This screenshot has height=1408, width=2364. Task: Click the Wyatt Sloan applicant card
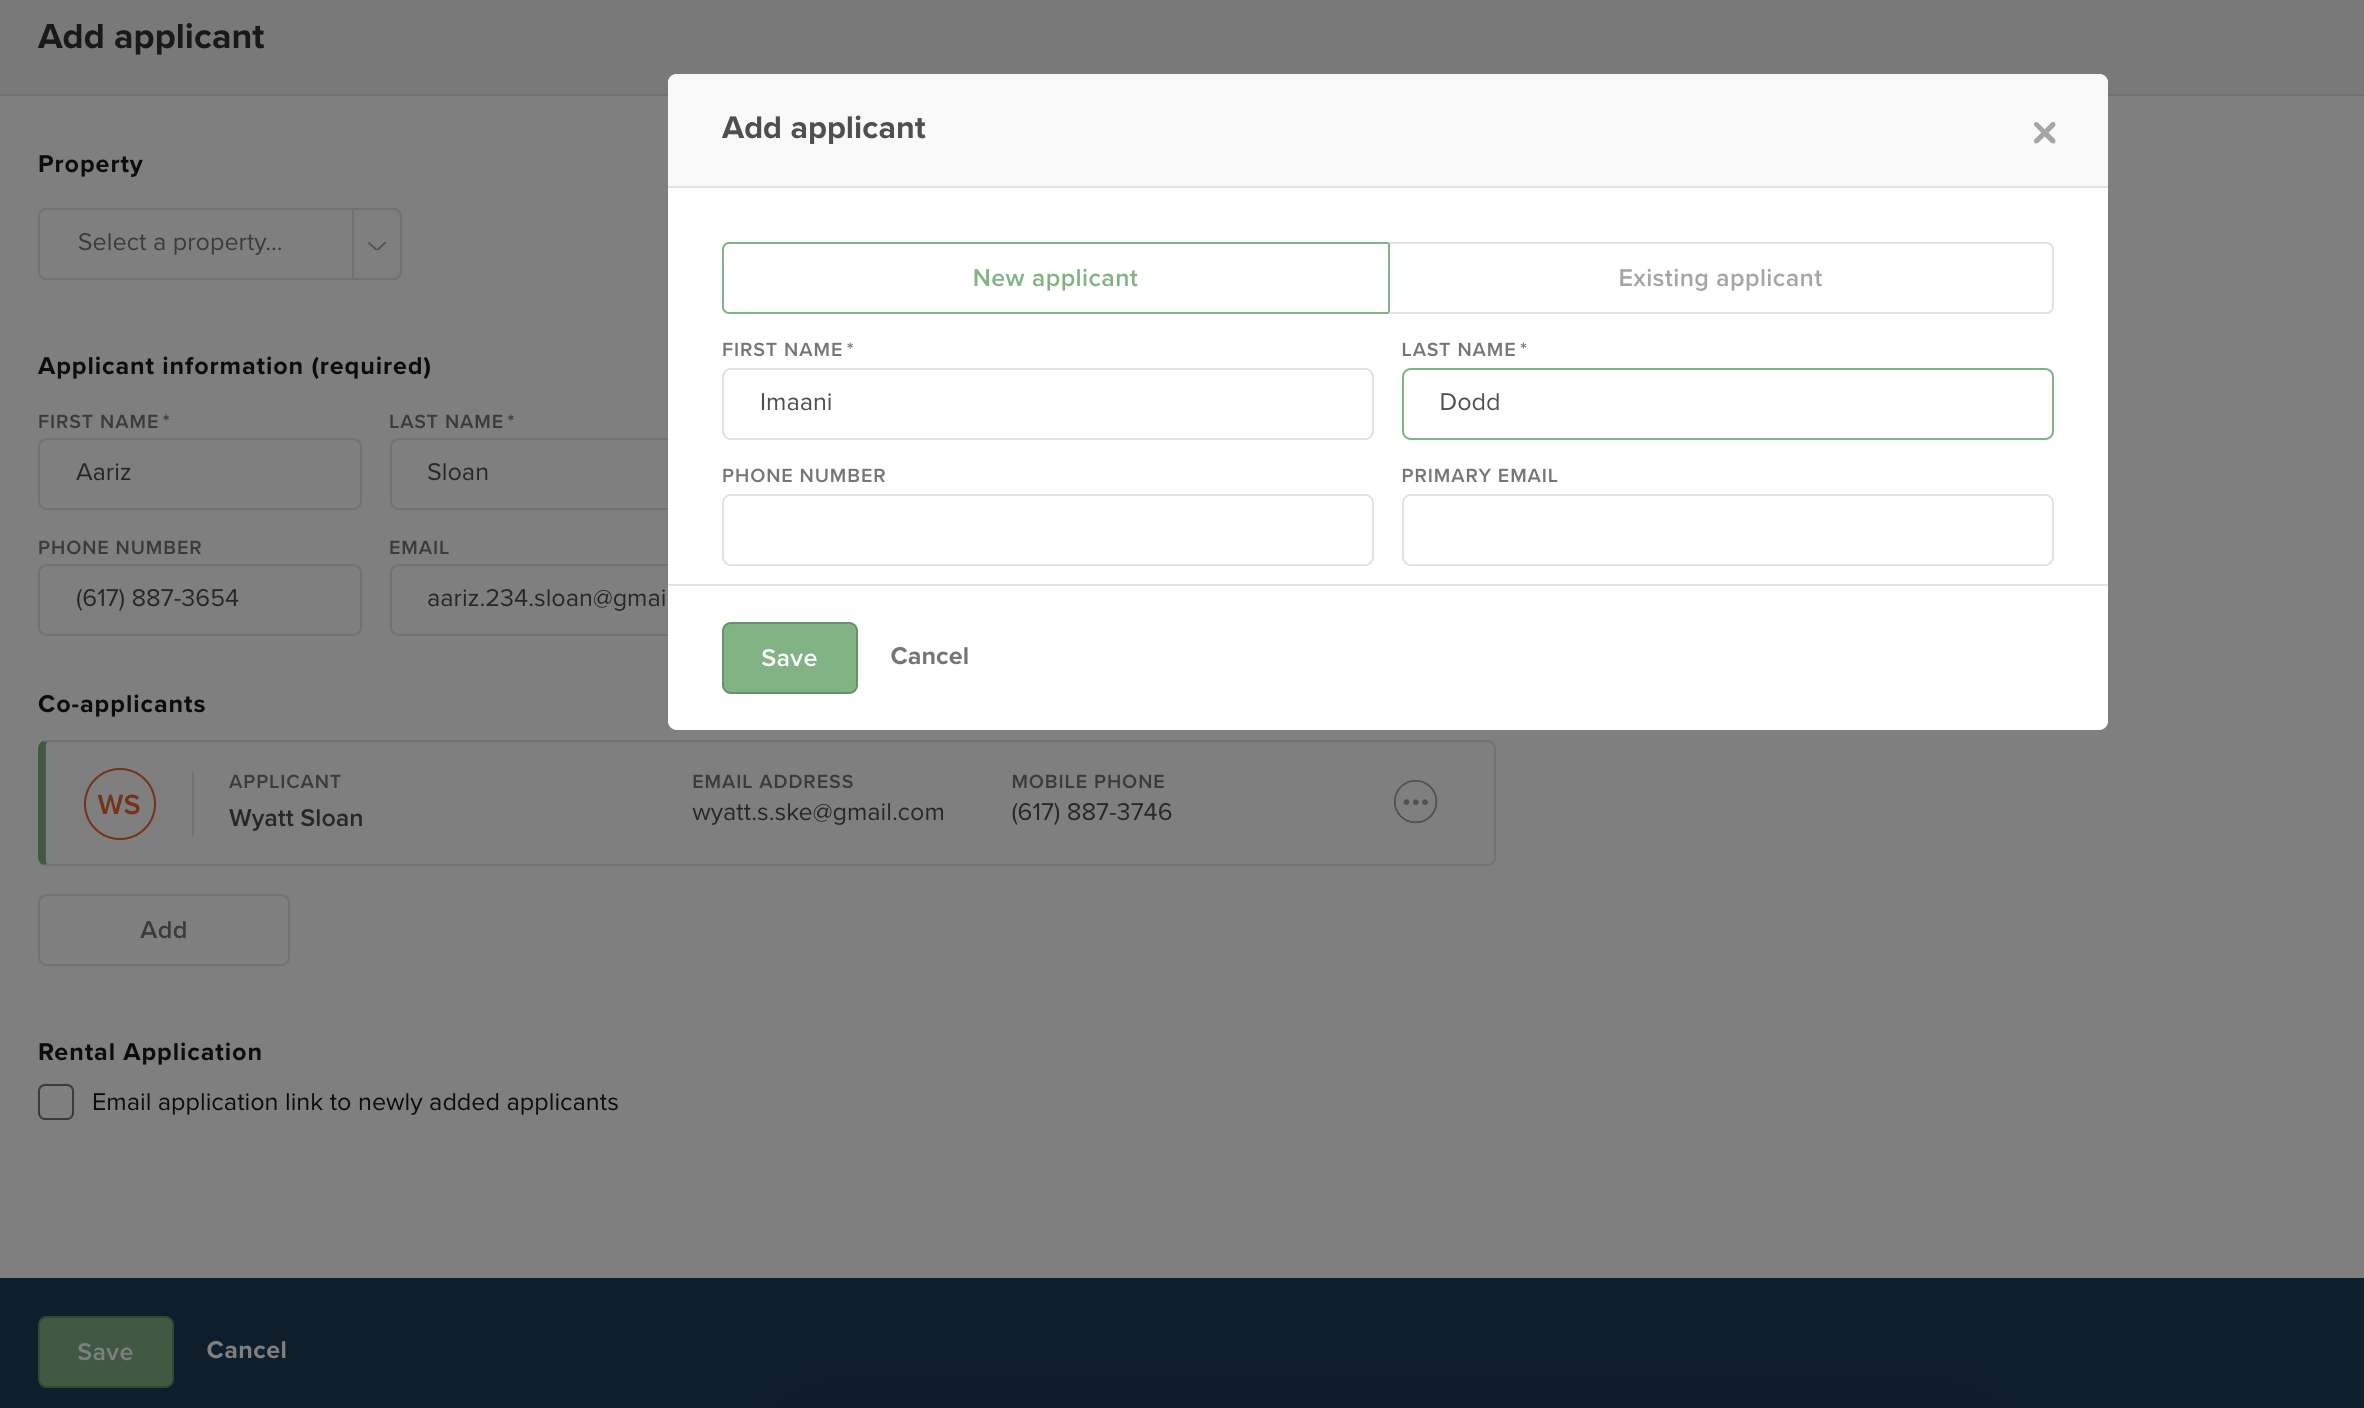(766, 801)
